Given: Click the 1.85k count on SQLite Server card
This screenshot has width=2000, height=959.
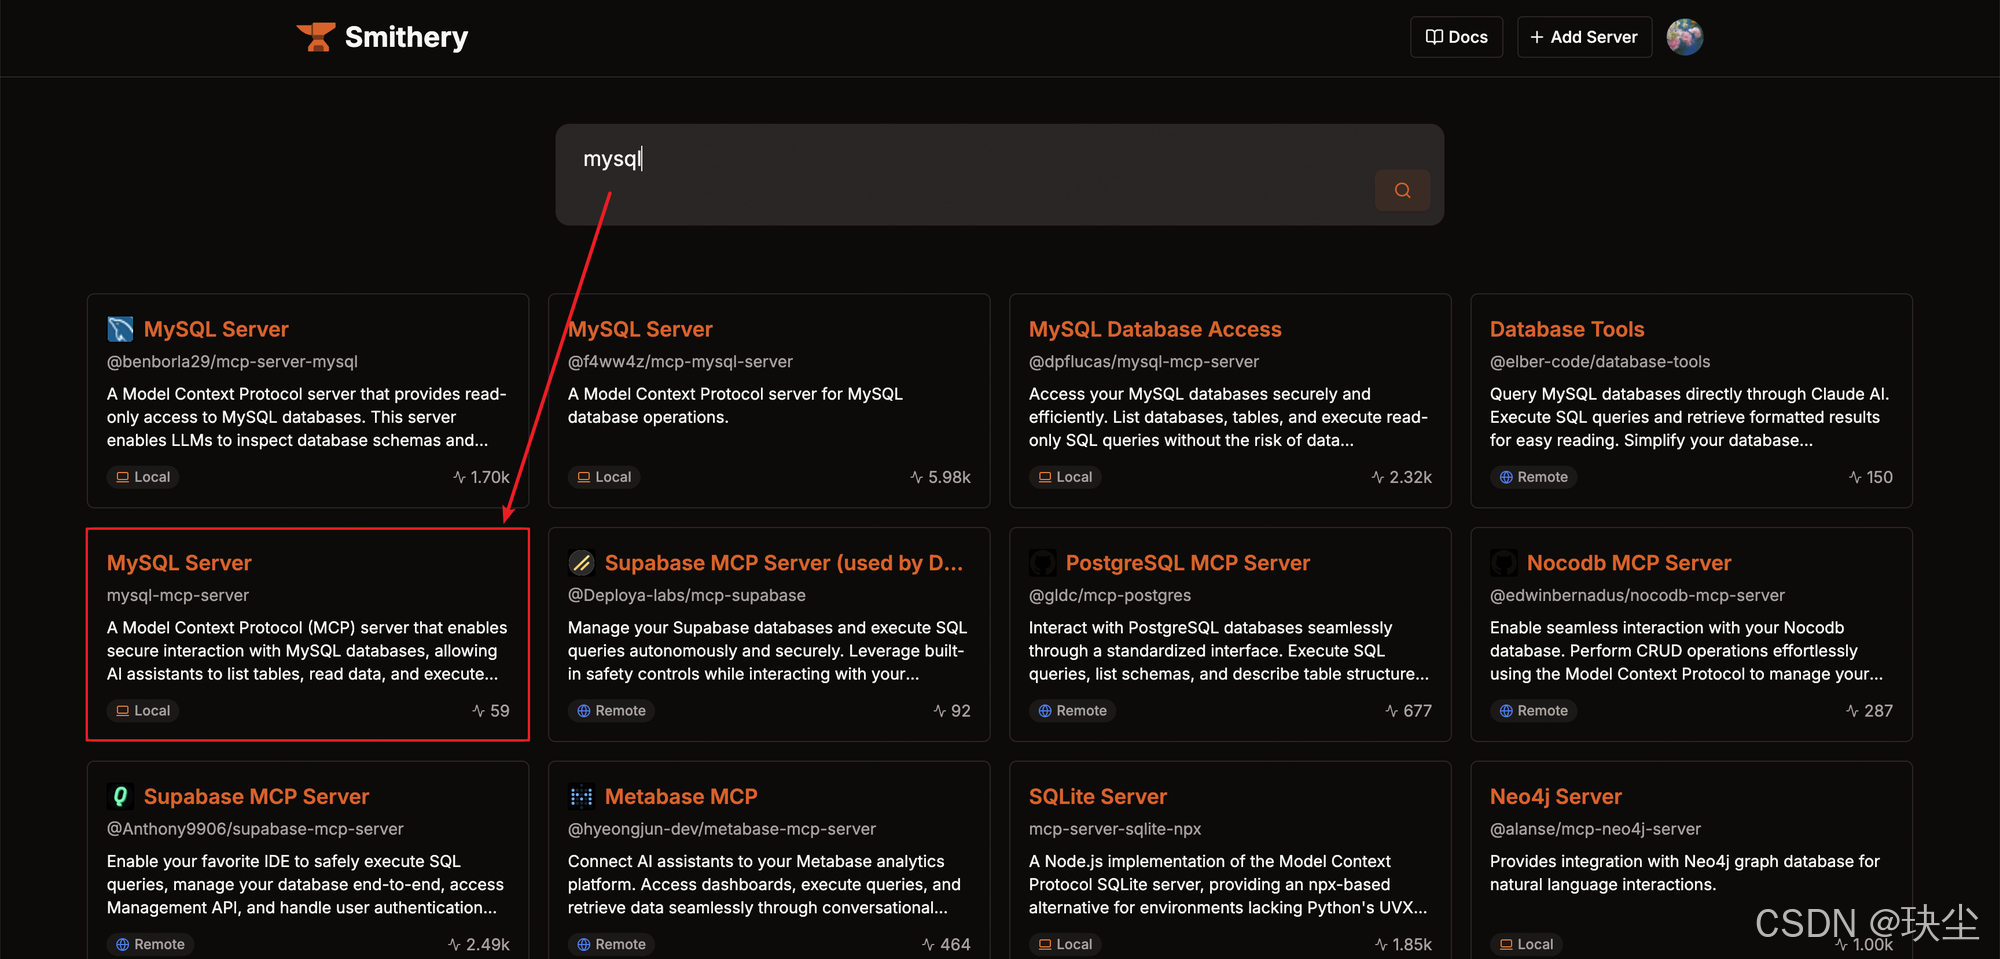Looking at the screenshot, I should pos(1403,944).
